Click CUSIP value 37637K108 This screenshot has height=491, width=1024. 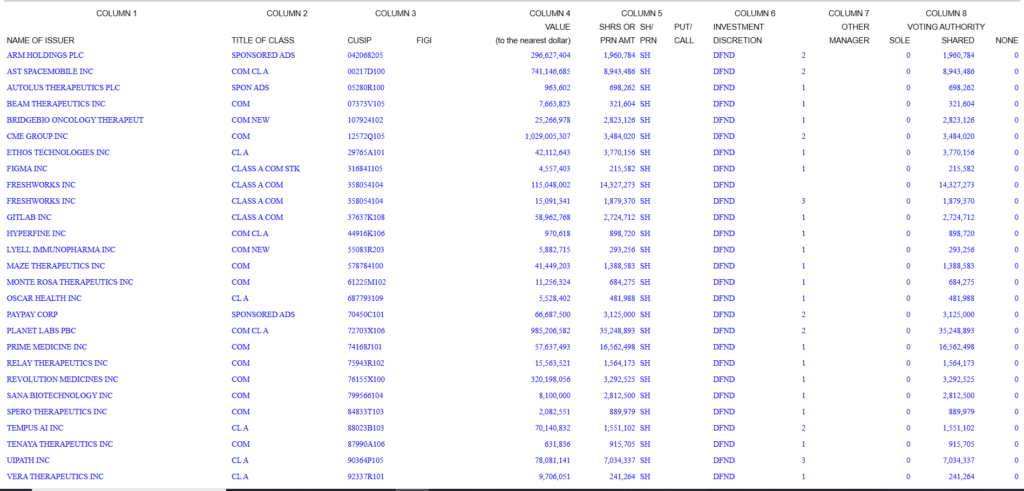pos(366,217)
